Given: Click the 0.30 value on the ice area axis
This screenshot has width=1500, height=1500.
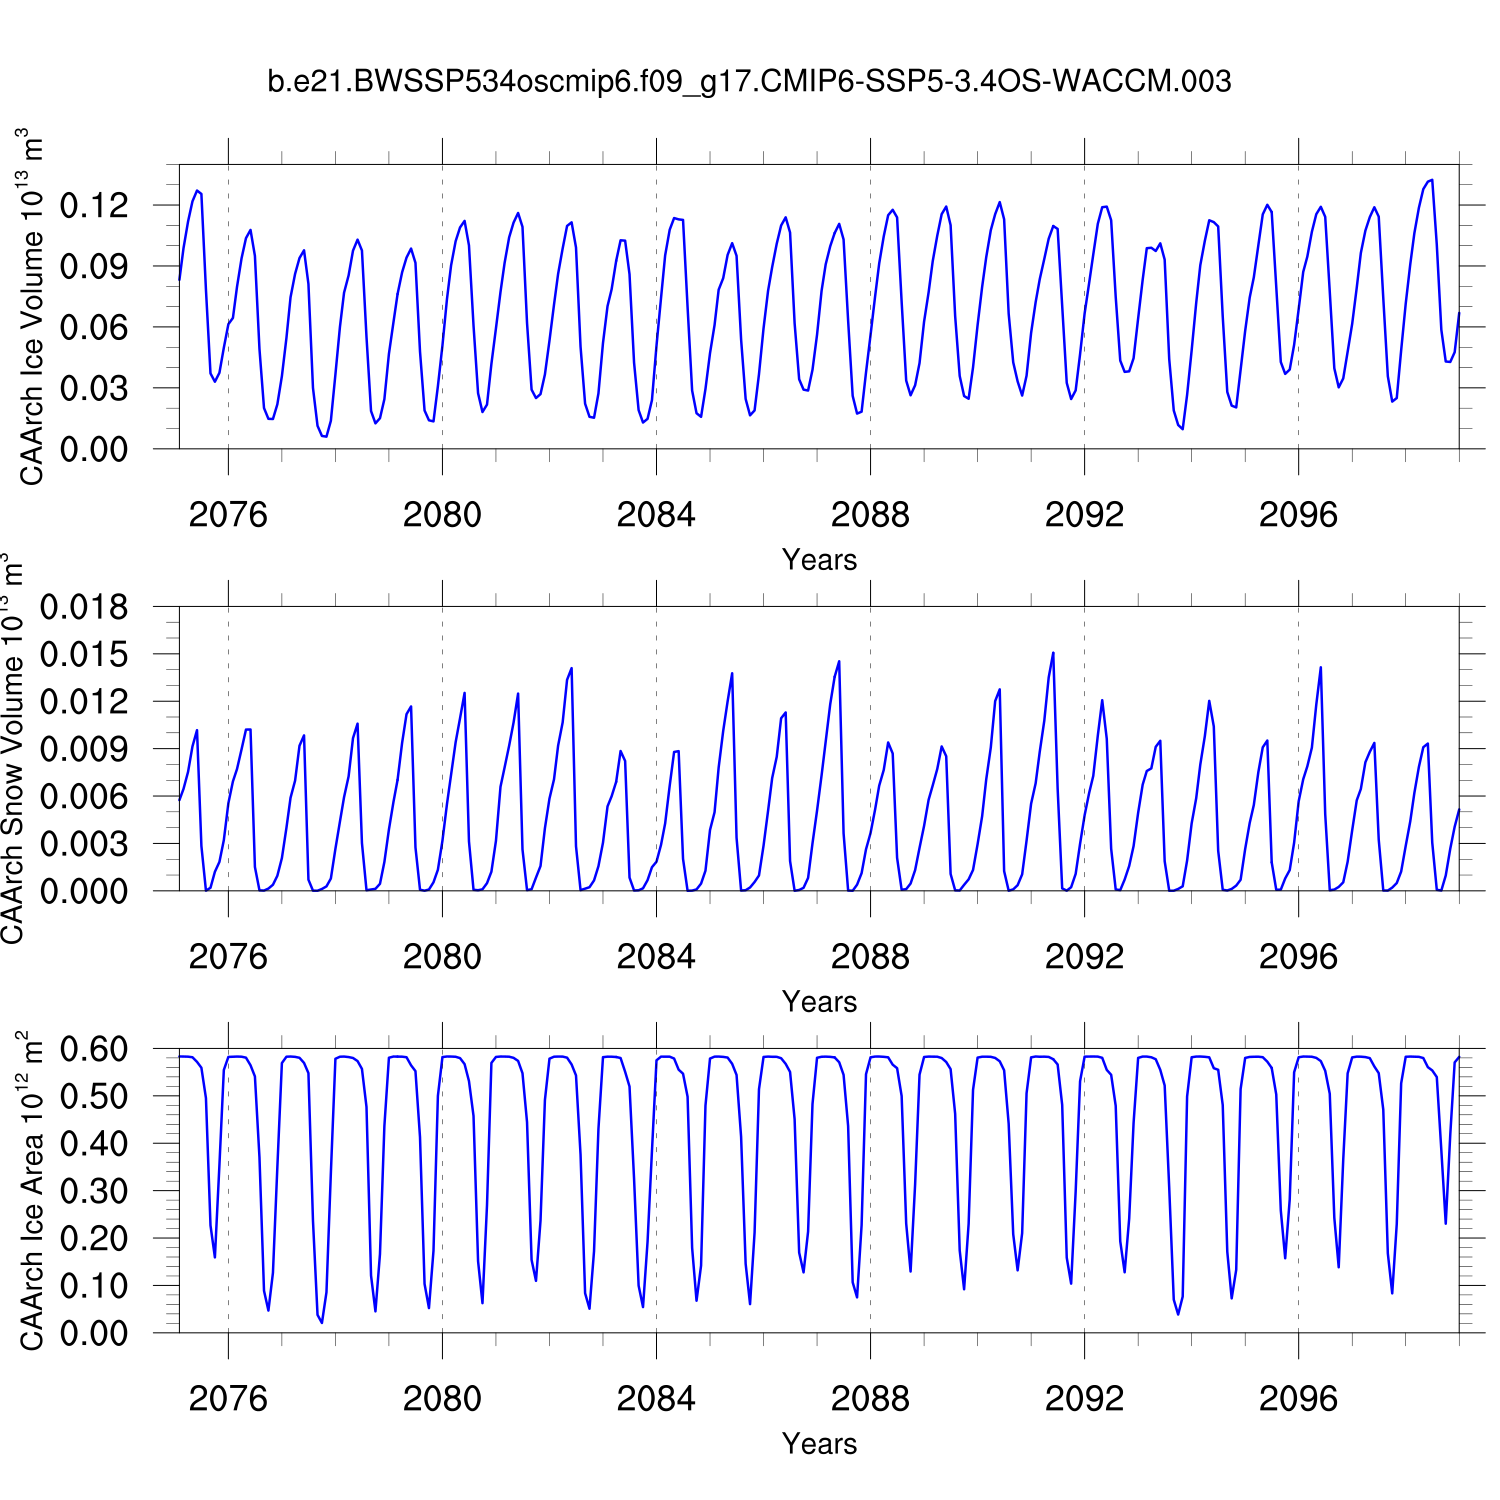Looking at the screenshot, I should [x=94, y=1191].
